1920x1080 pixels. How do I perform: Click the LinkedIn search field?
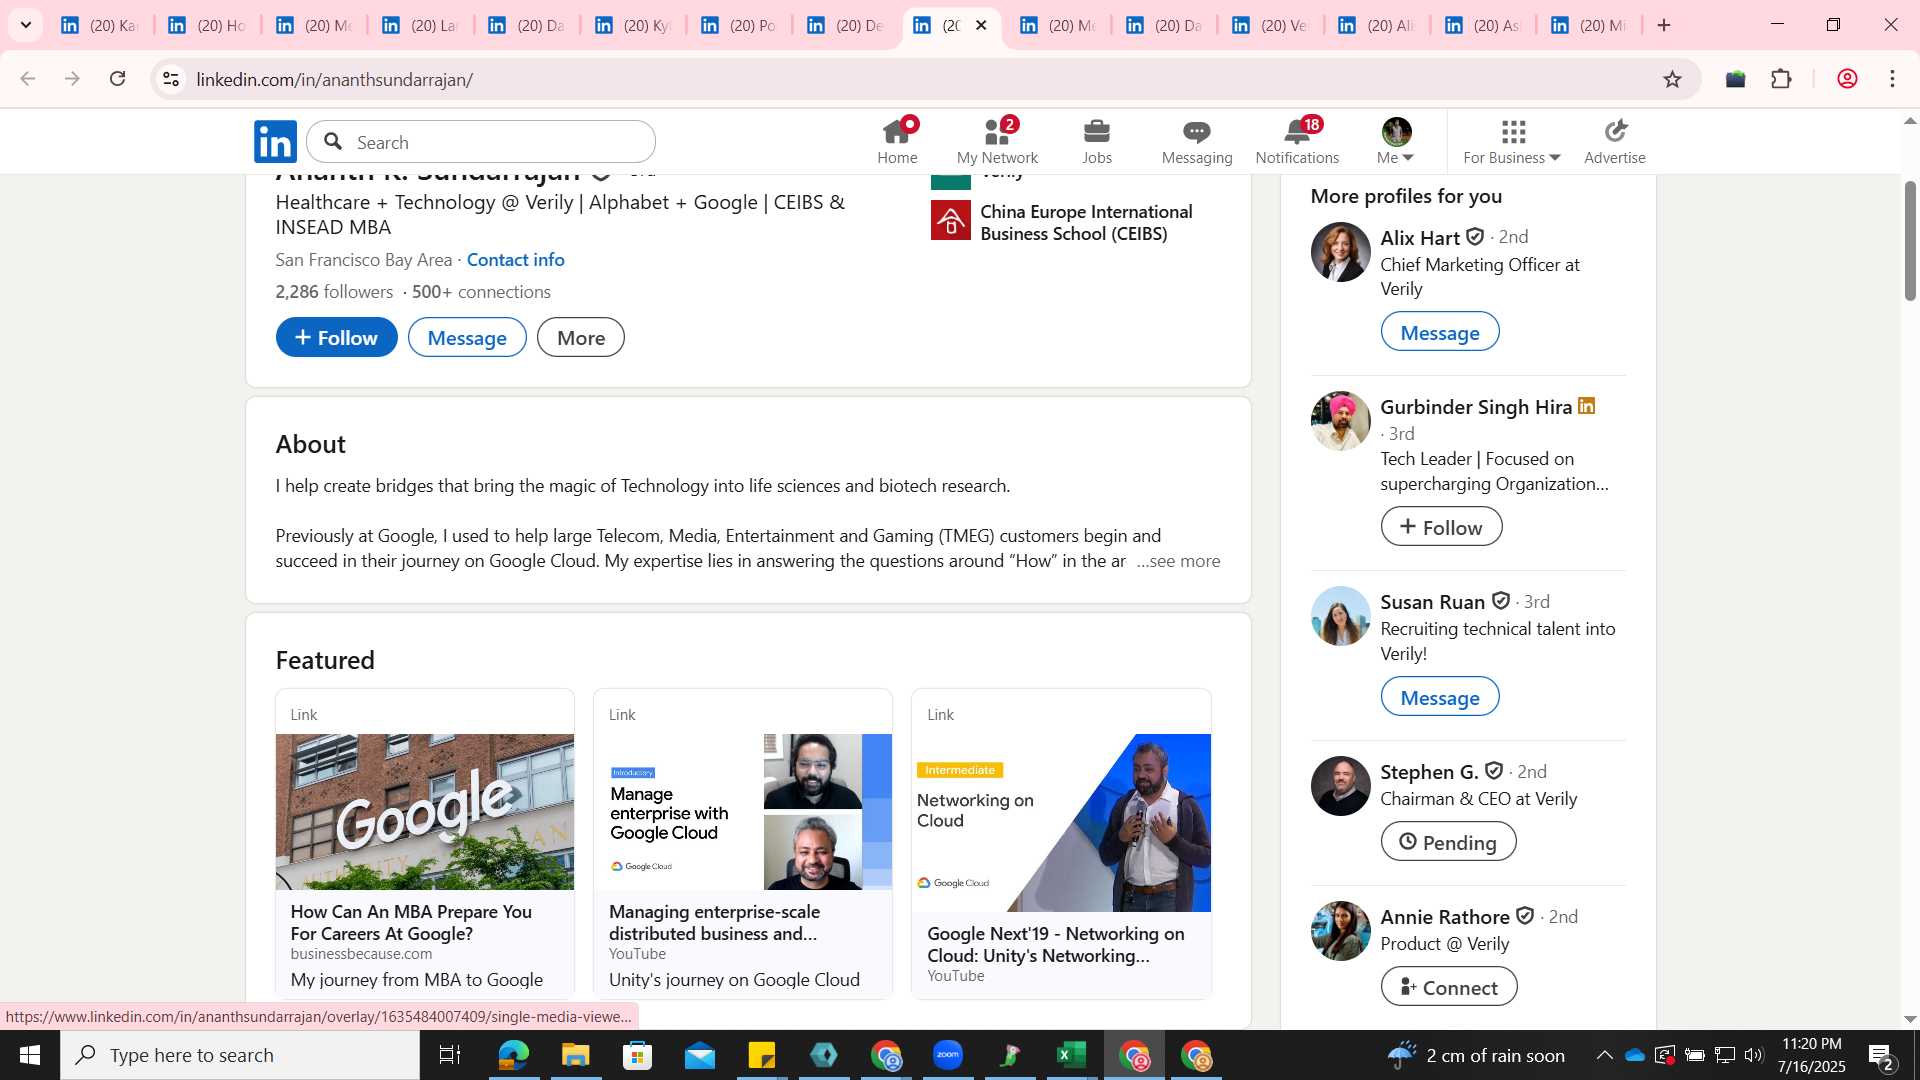coord(481,142)
